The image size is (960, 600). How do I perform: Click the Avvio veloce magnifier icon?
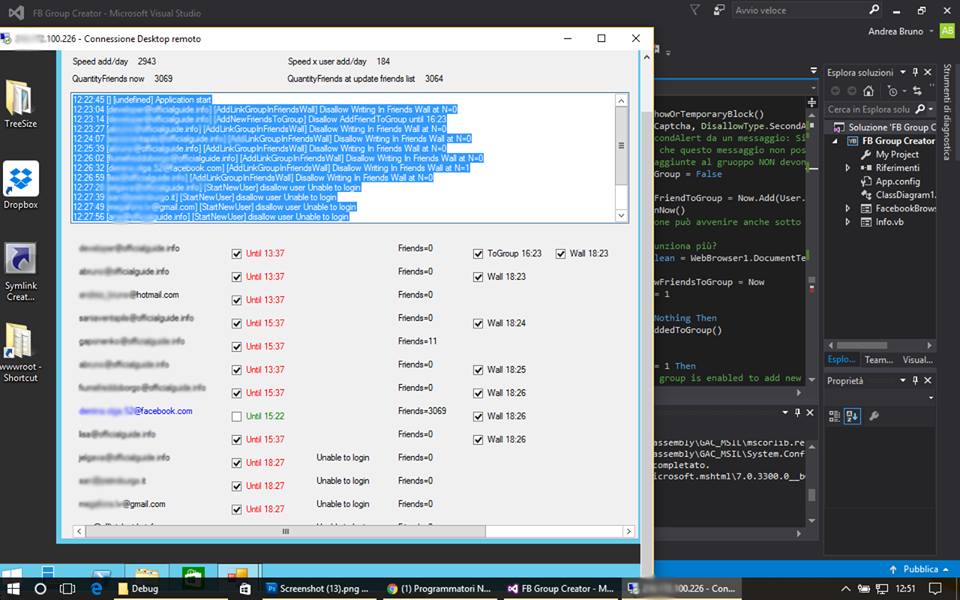click(874, 10)
